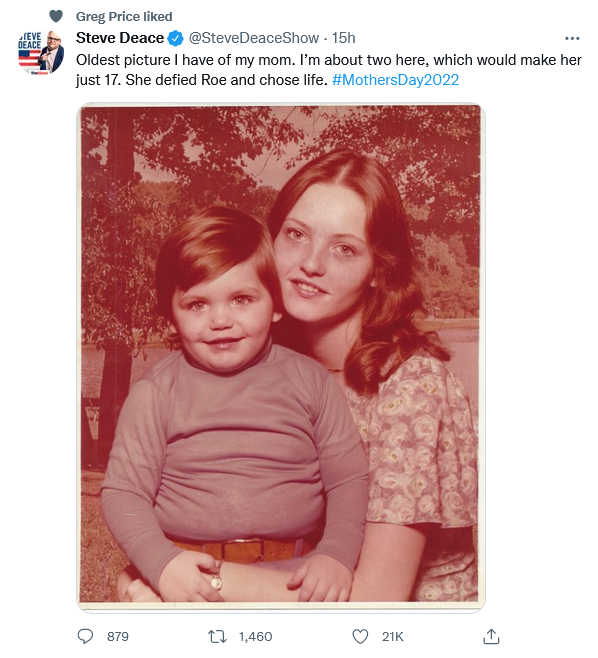Screen dimensions: 598x658
Task: Open the share upload icon
Action: click(491, 636)
